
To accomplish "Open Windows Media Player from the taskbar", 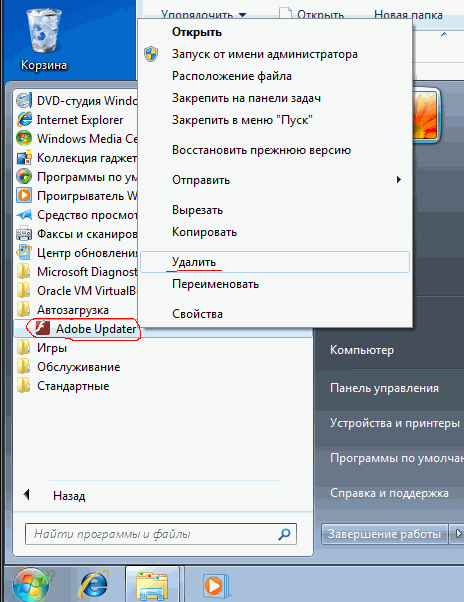I will (x=216, y=586).
